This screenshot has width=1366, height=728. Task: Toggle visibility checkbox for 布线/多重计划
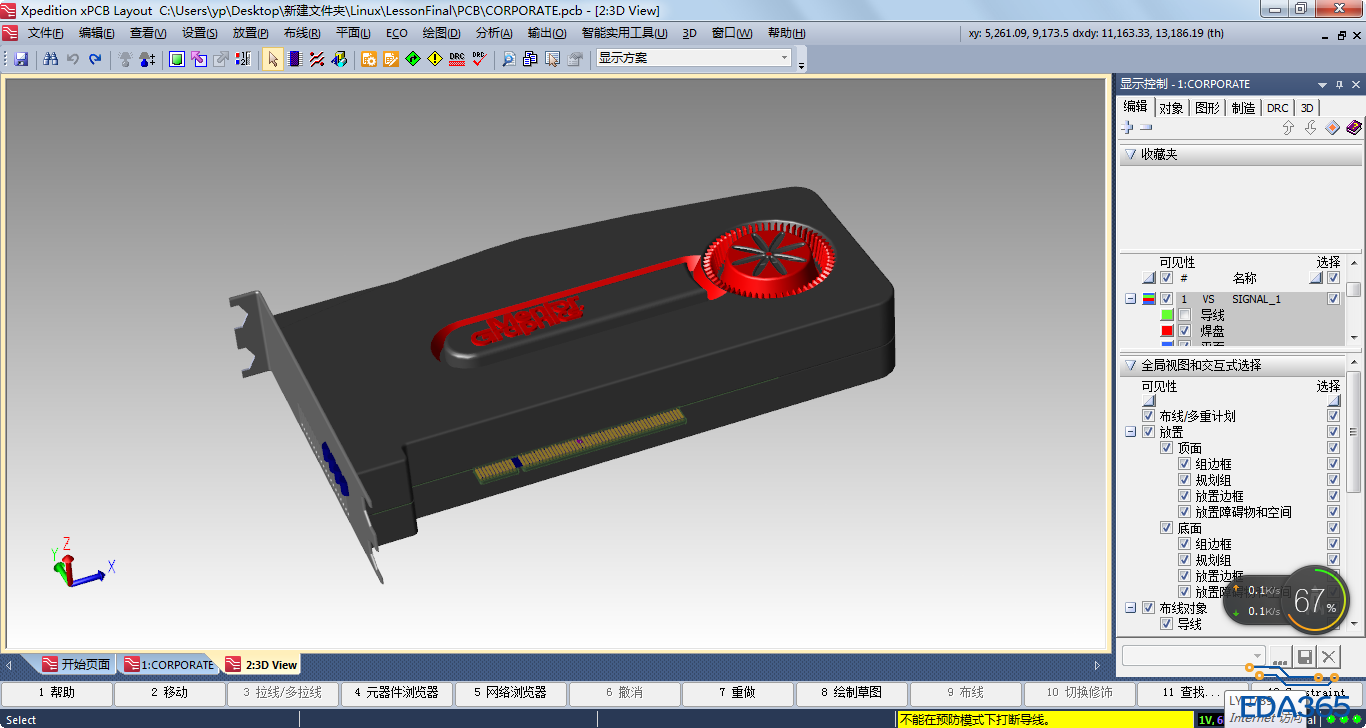[1148, 416]
